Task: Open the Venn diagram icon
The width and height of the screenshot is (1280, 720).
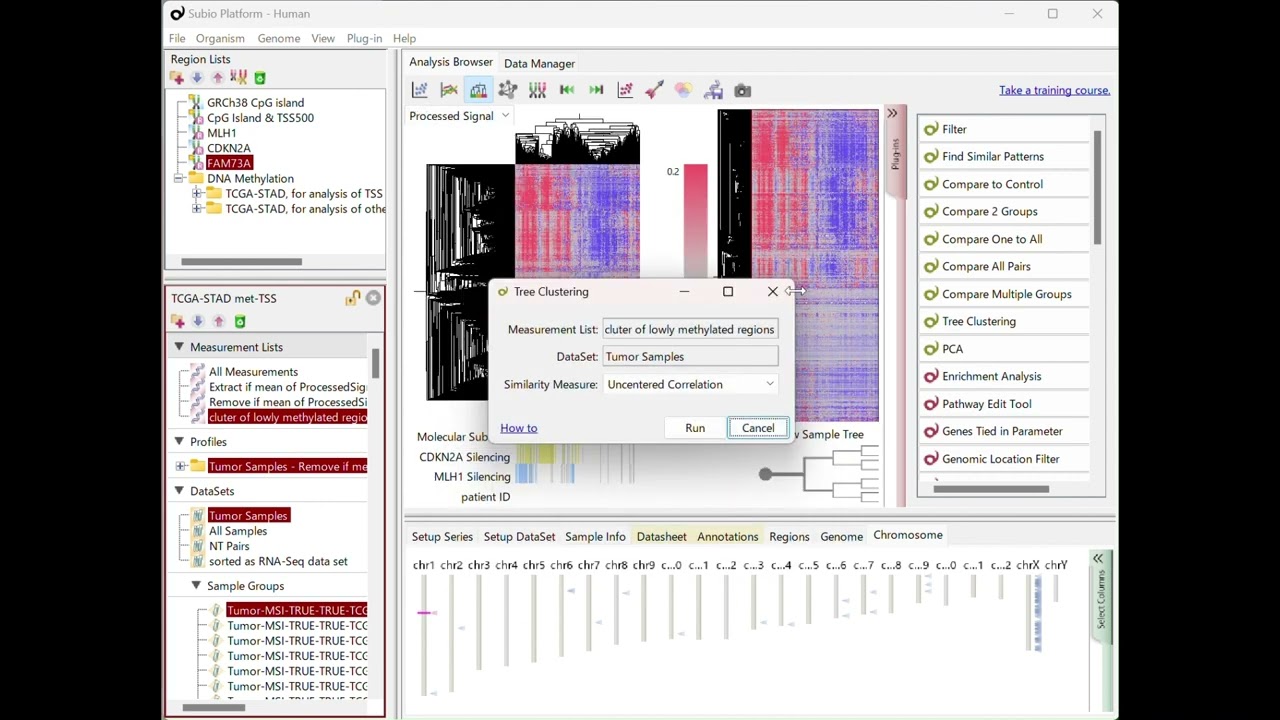Action: [x=683, y=90]
